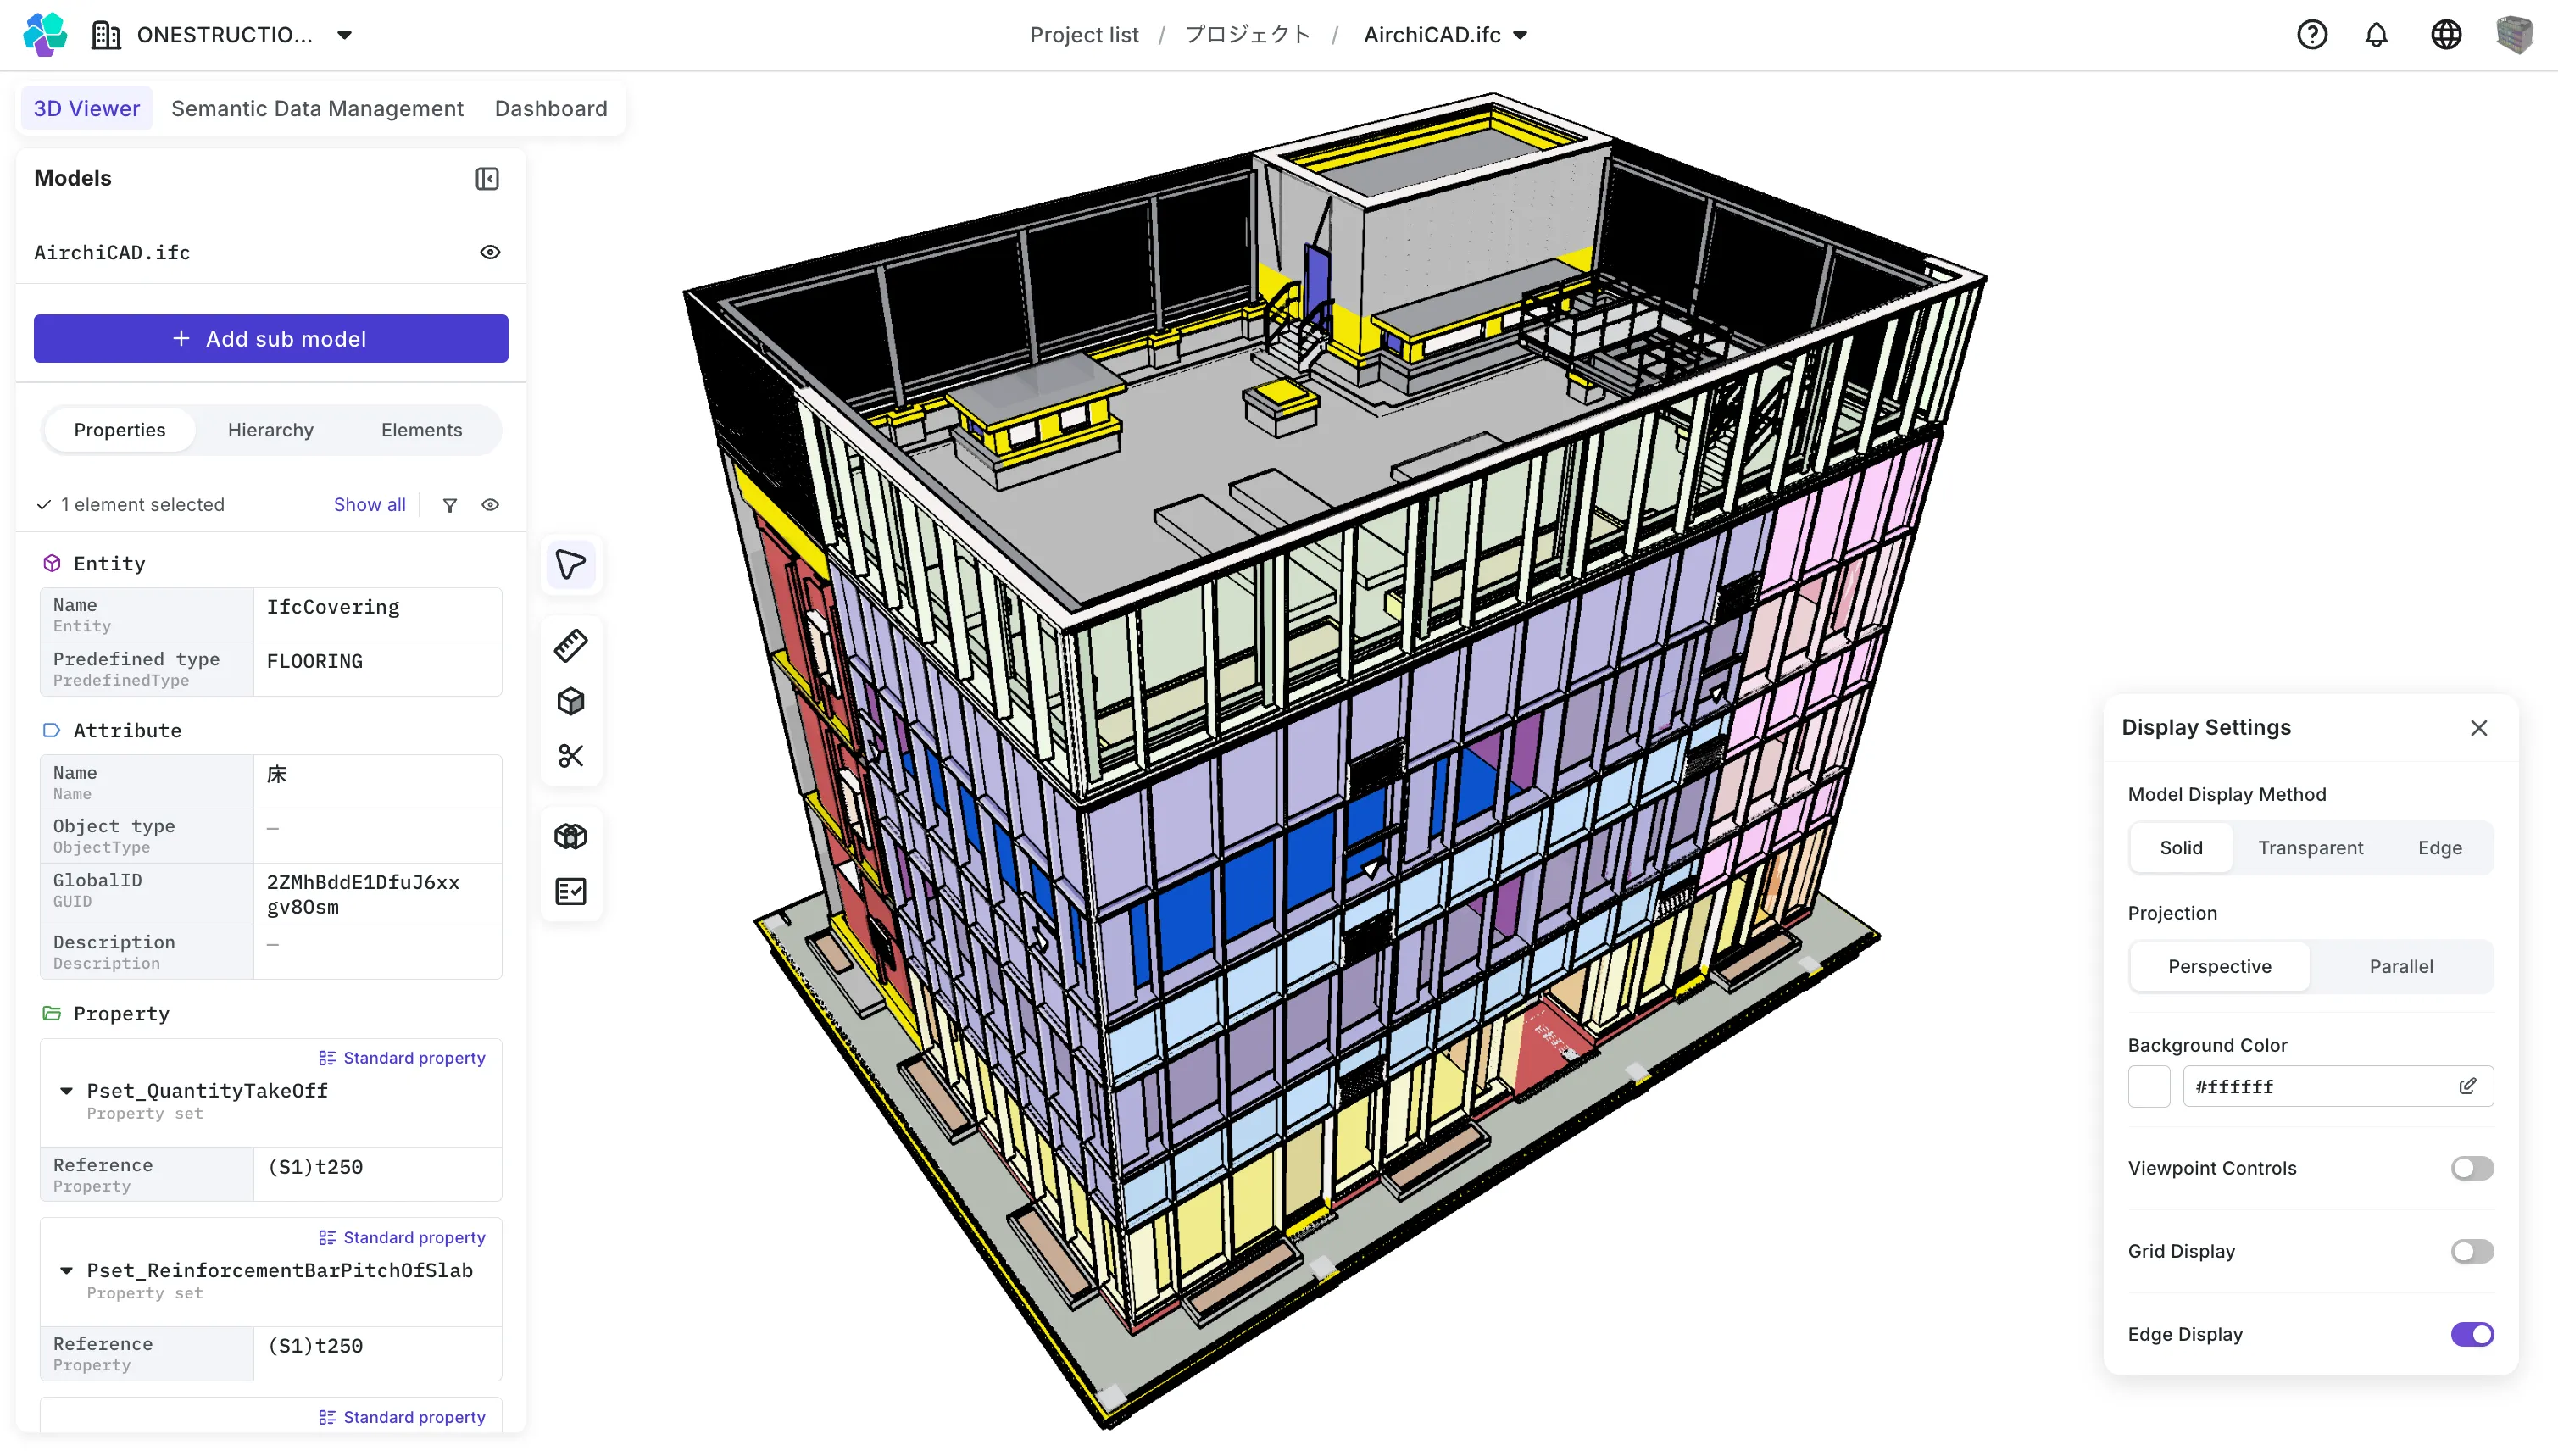Viewport: 2558px width, 1456px height.
Task: Collapse Pset_QuantityTakeOff property set
Action: tap(66, 1091)
